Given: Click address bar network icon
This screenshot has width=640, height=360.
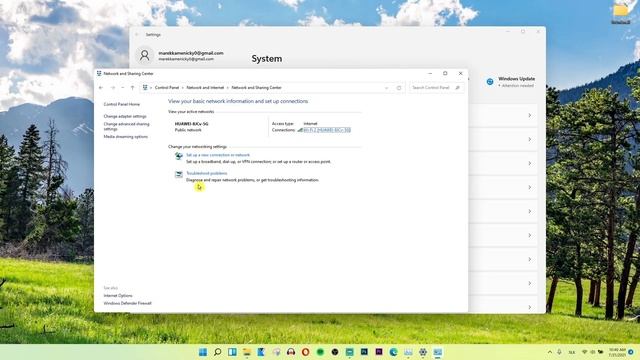Looking at the screenshot, I should [145, 88].
